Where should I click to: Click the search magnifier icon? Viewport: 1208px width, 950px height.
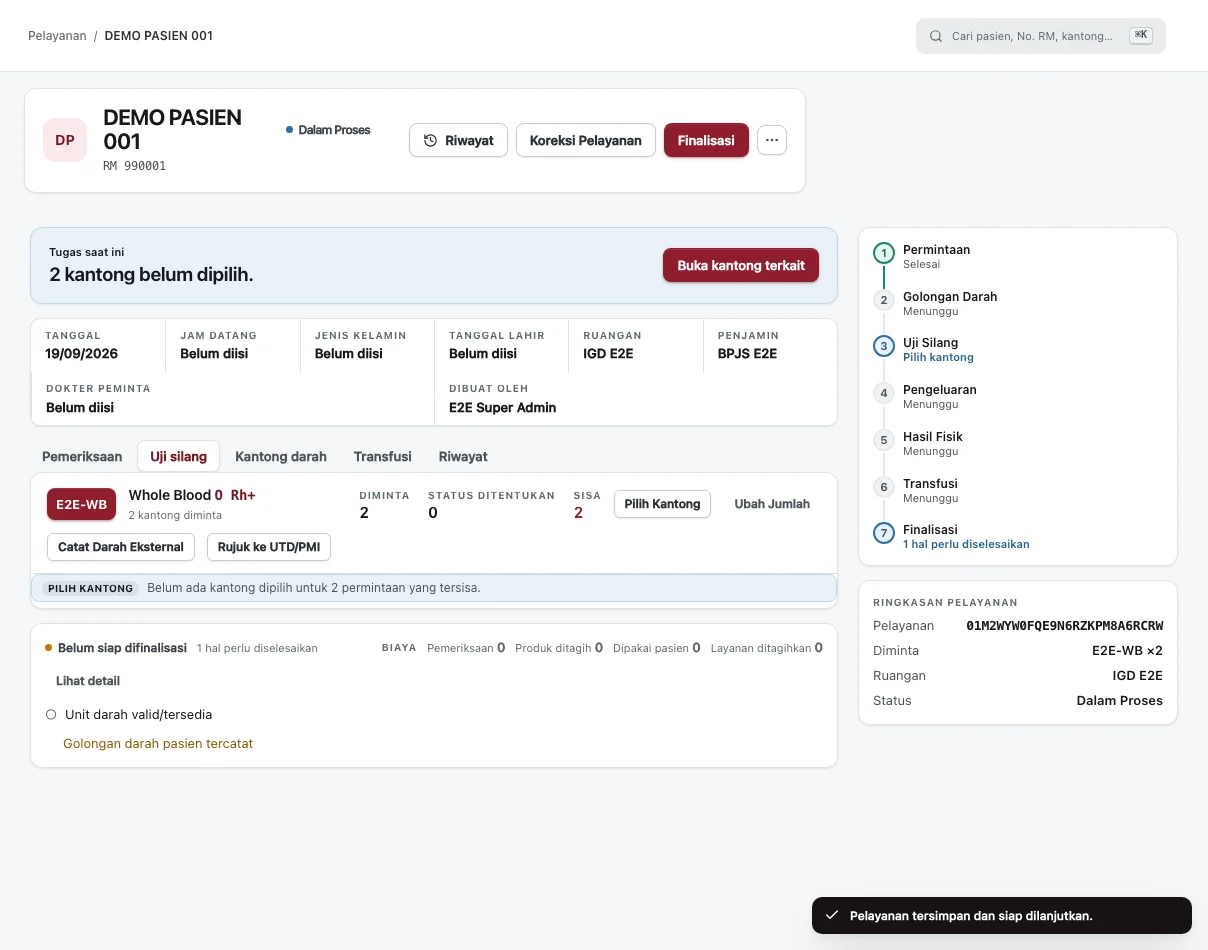pos(936,36)
